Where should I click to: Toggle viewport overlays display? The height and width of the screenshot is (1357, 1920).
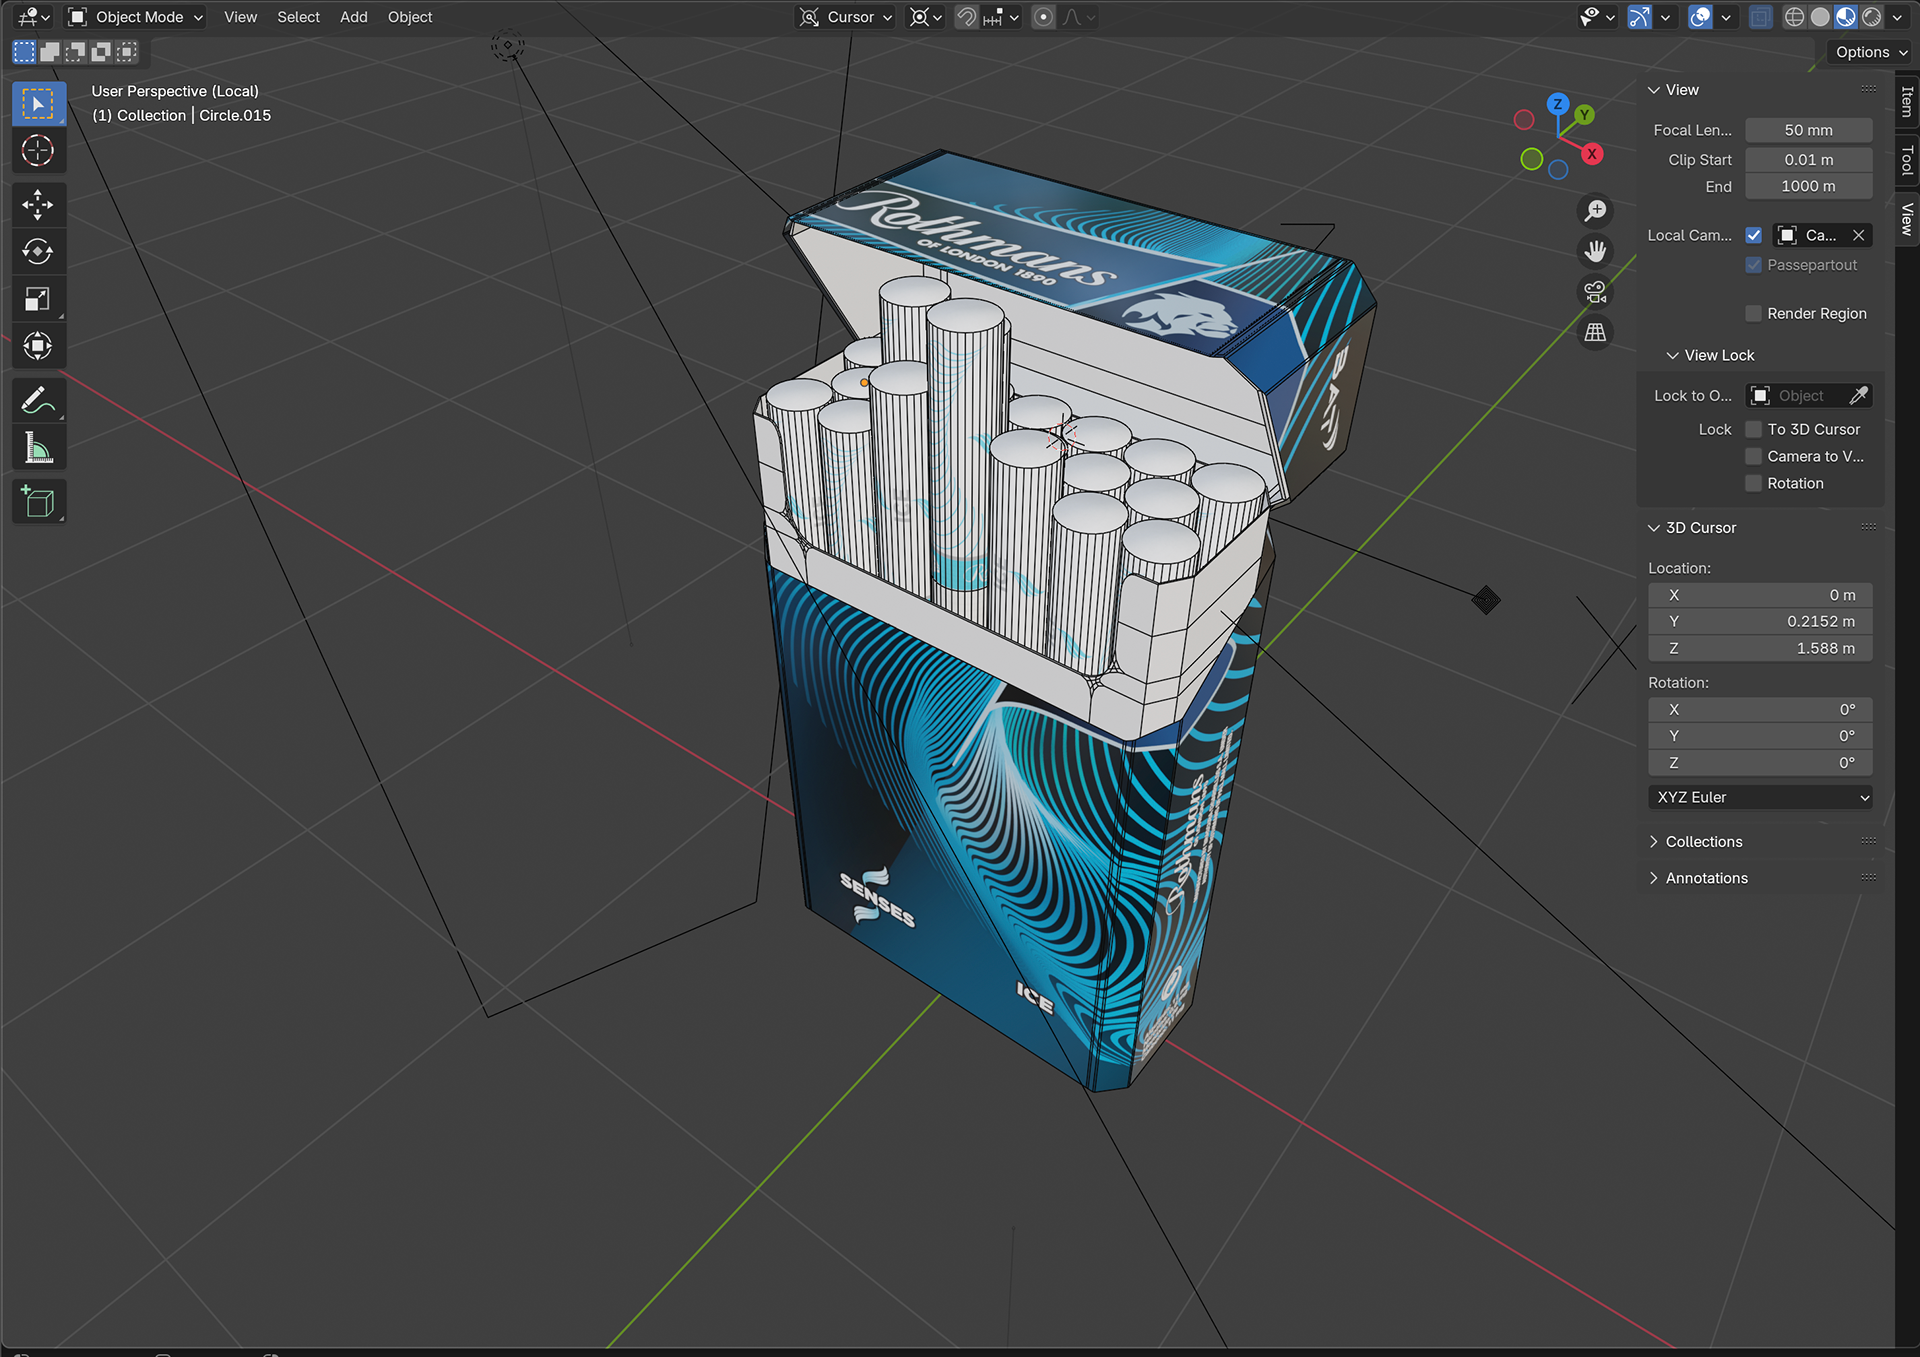click(1700, 17)
